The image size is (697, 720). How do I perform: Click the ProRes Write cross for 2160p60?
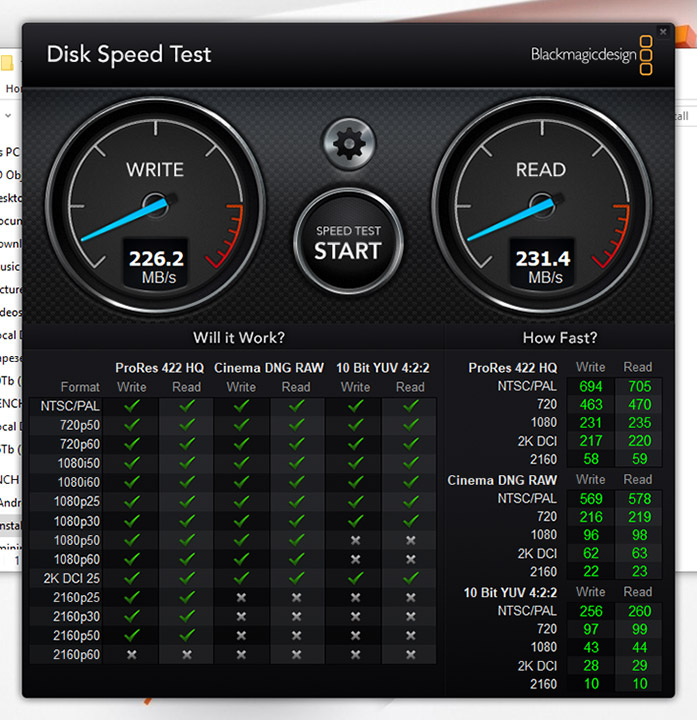(132, 654)
